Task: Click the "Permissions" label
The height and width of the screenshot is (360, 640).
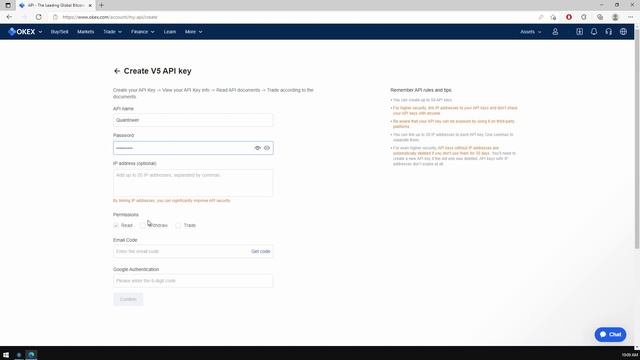Action: click(x=126, y=215)
